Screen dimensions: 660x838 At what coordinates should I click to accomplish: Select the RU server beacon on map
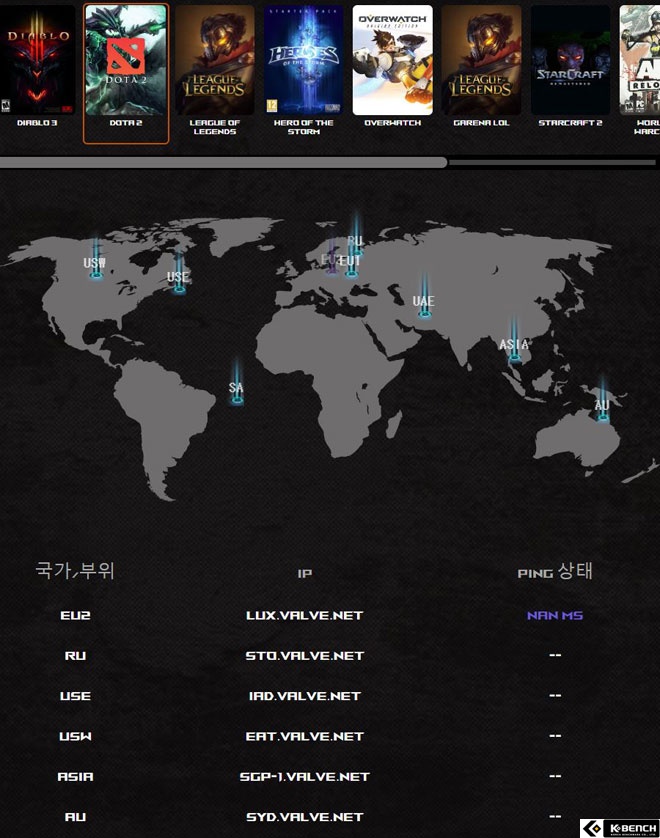pyautogui.click(x=355, y=235)
